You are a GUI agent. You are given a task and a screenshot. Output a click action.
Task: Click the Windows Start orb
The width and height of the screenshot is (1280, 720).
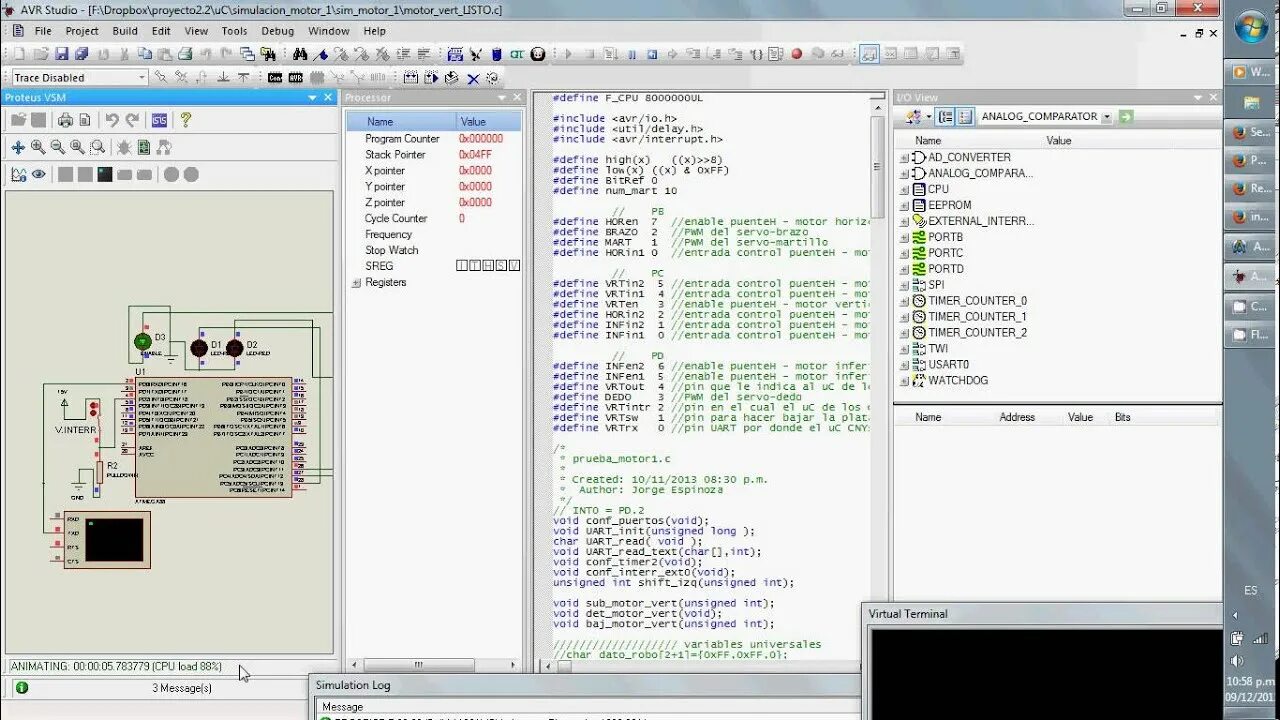coord(1251,27)
